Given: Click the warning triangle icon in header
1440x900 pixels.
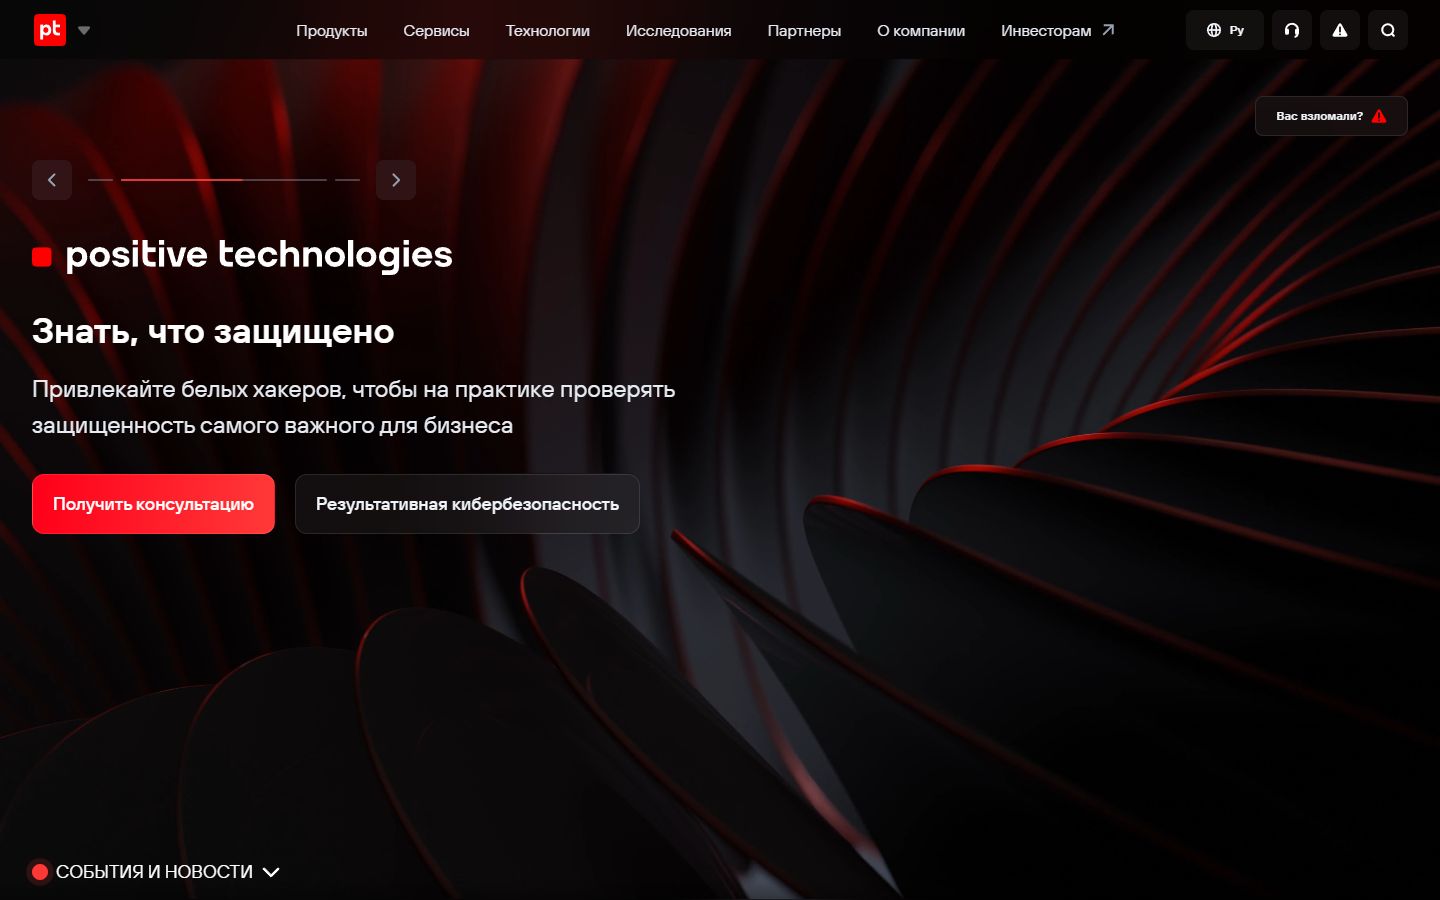Looking at the screenshot, I should (1340, 30).
